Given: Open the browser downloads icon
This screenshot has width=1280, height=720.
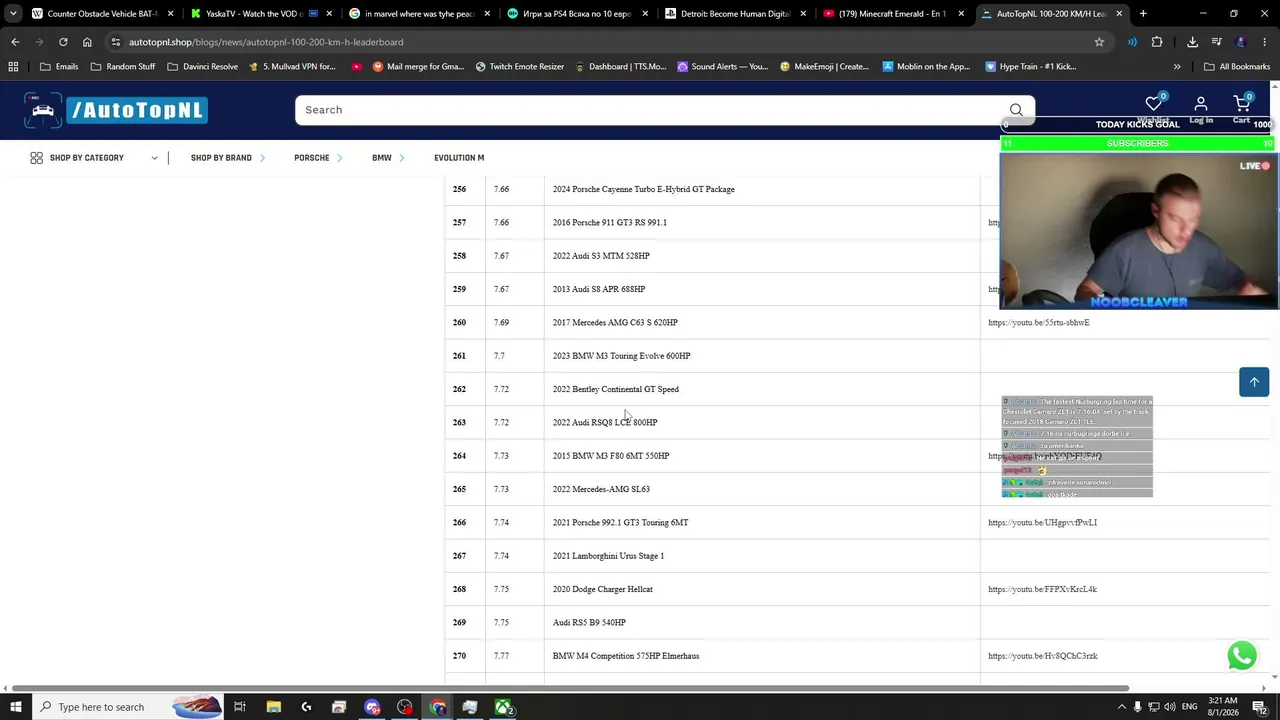Looking at the screenshot, I should point(1192,42).
